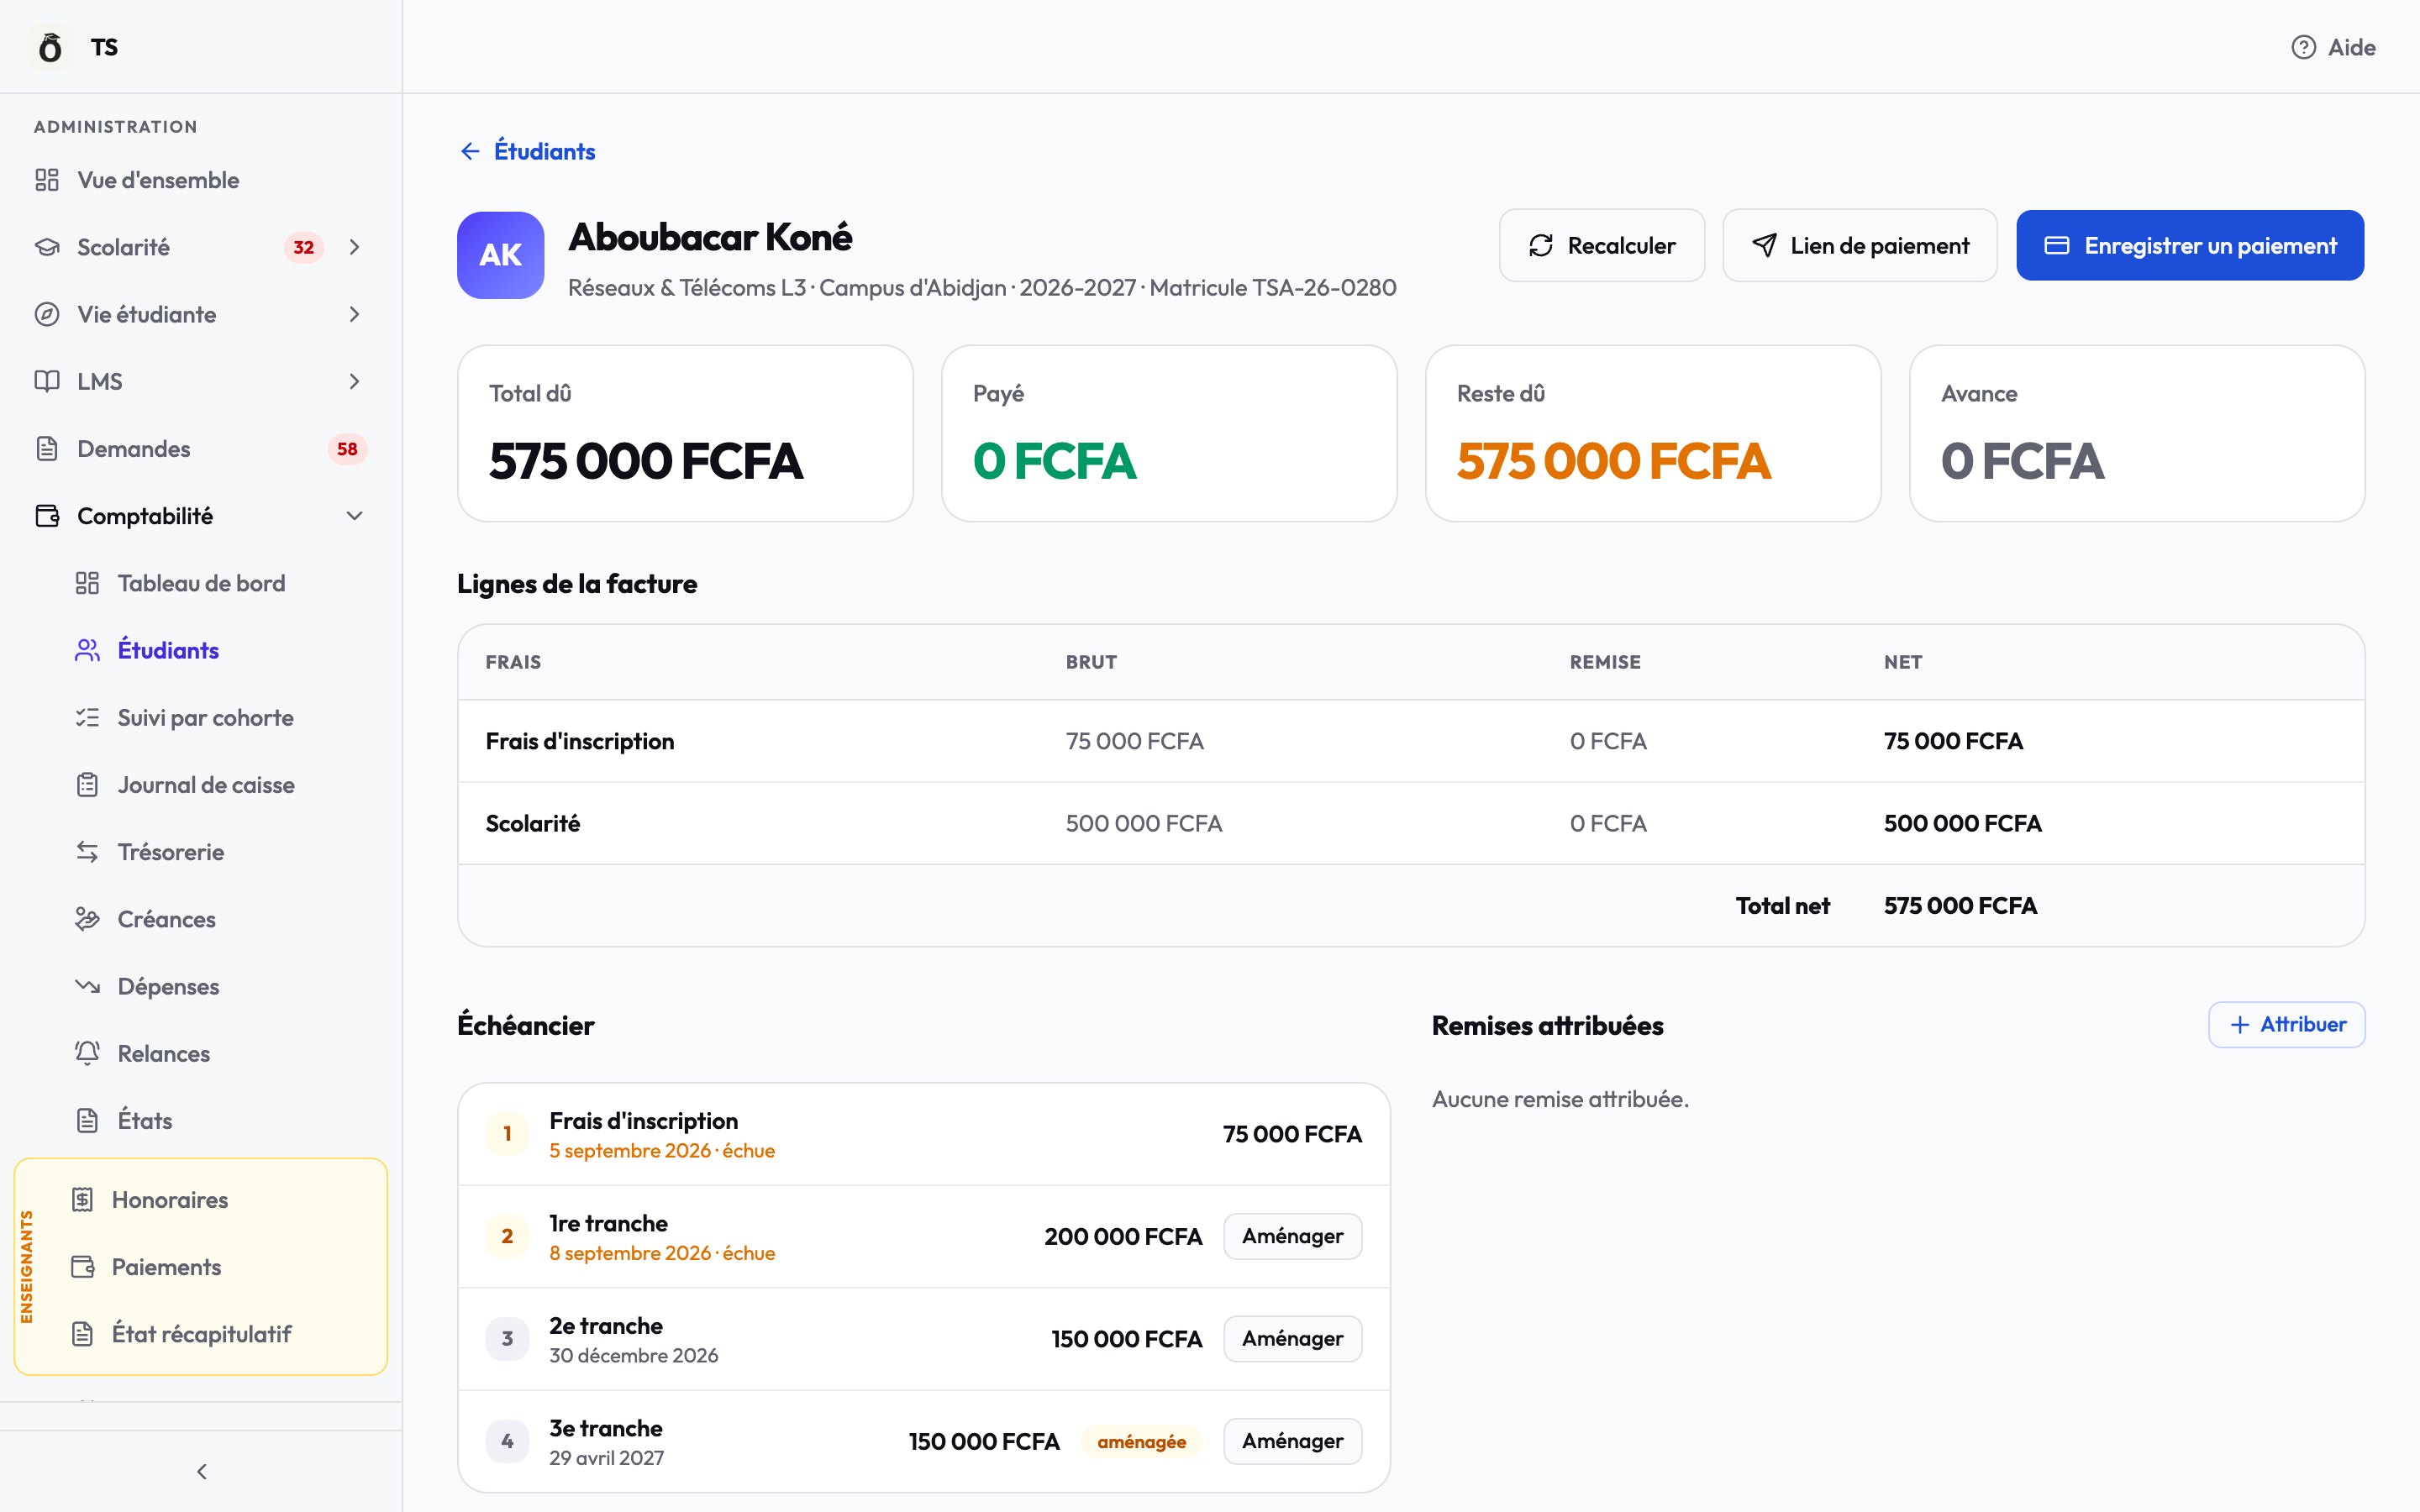Click the États document icon
This screenshot has width=2420, height=1512.
pos(87,1120)
